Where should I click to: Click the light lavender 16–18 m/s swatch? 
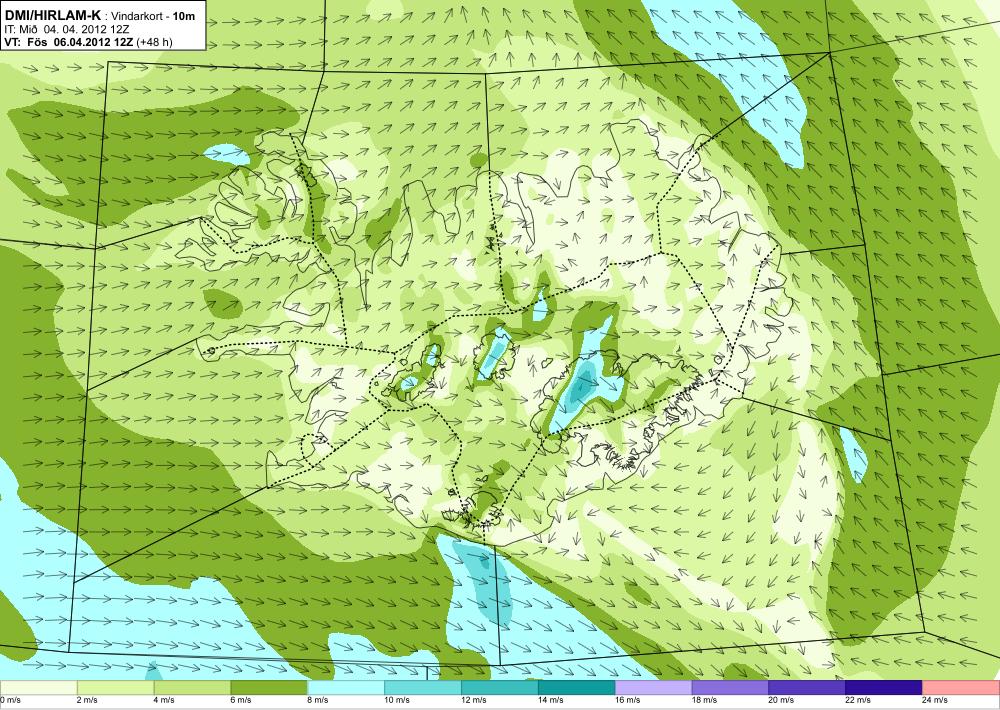(654, 688)
